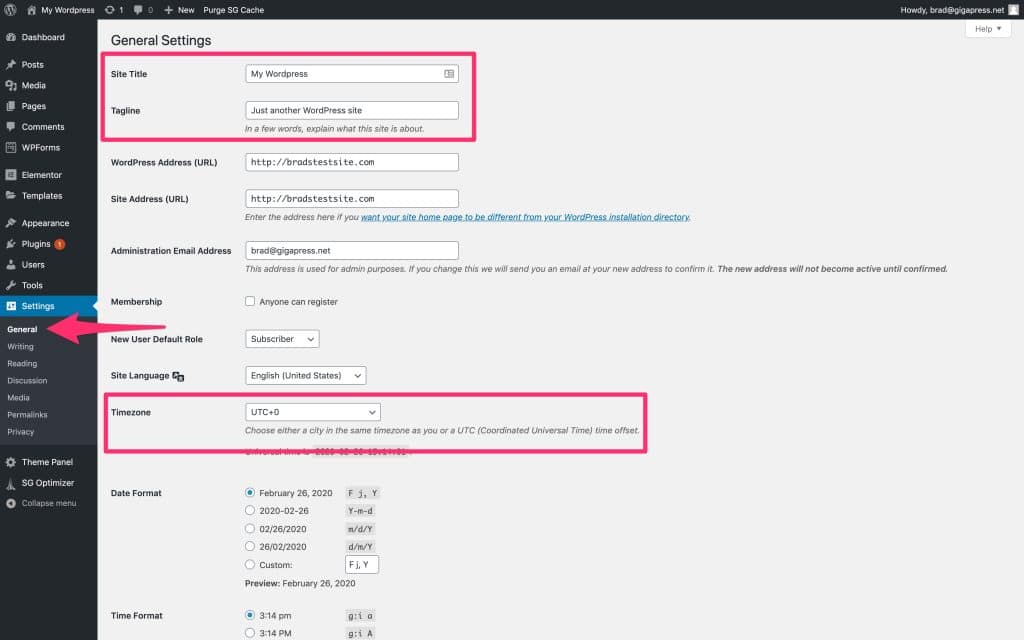
Task: Open the Timezone UTC+0 dropdown
Action: (x=313, y=412)
